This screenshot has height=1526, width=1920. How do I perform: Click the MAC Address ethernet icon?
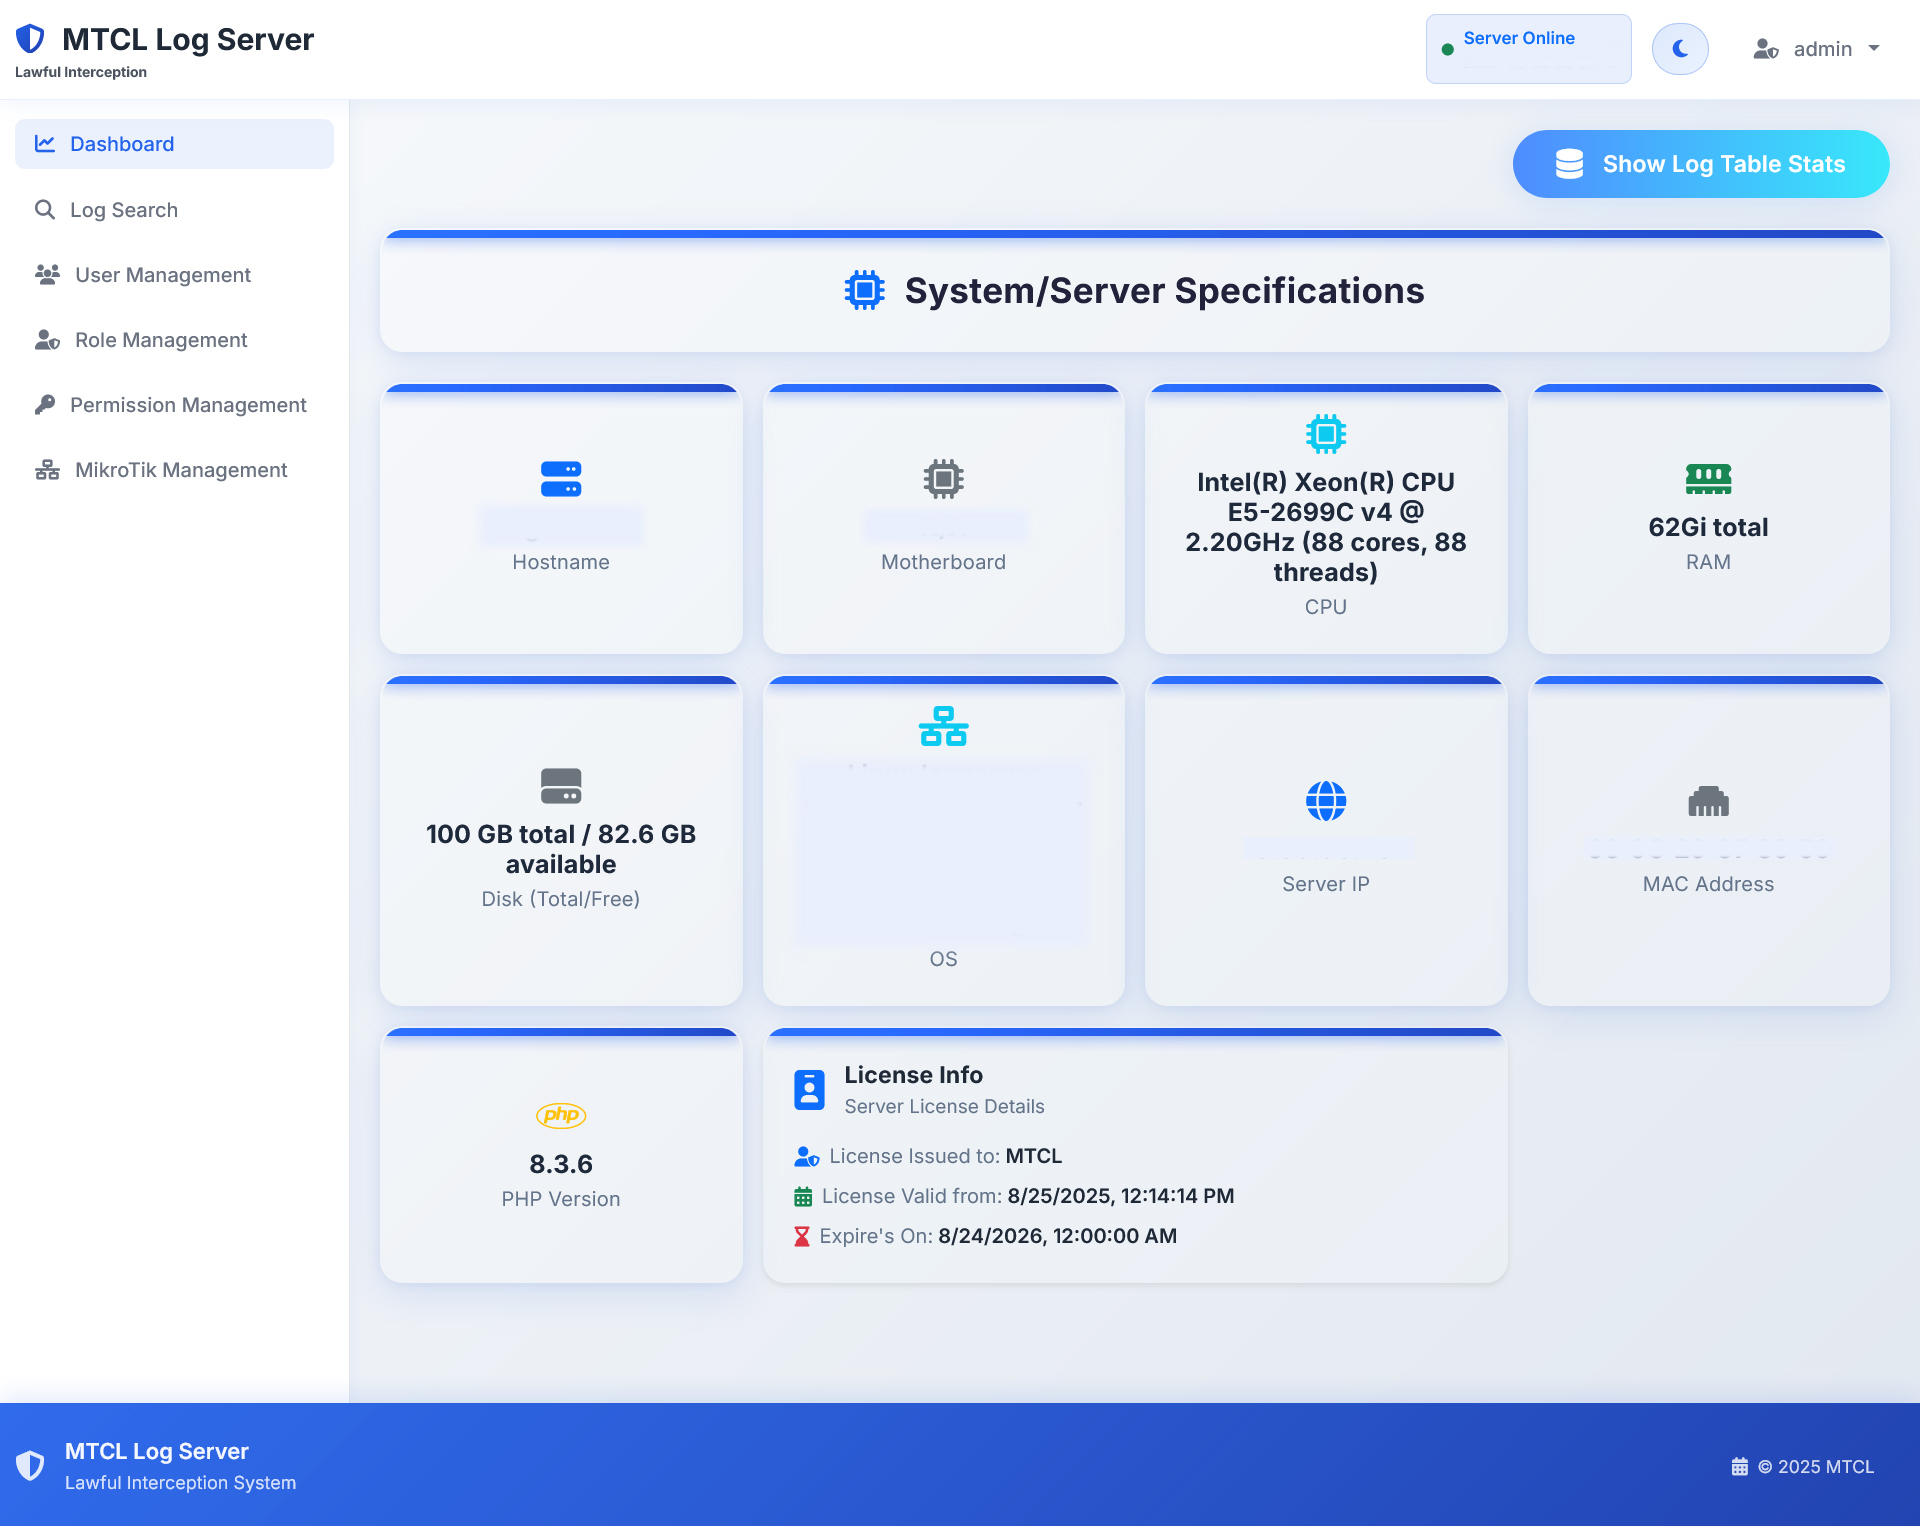(1708, 801)
